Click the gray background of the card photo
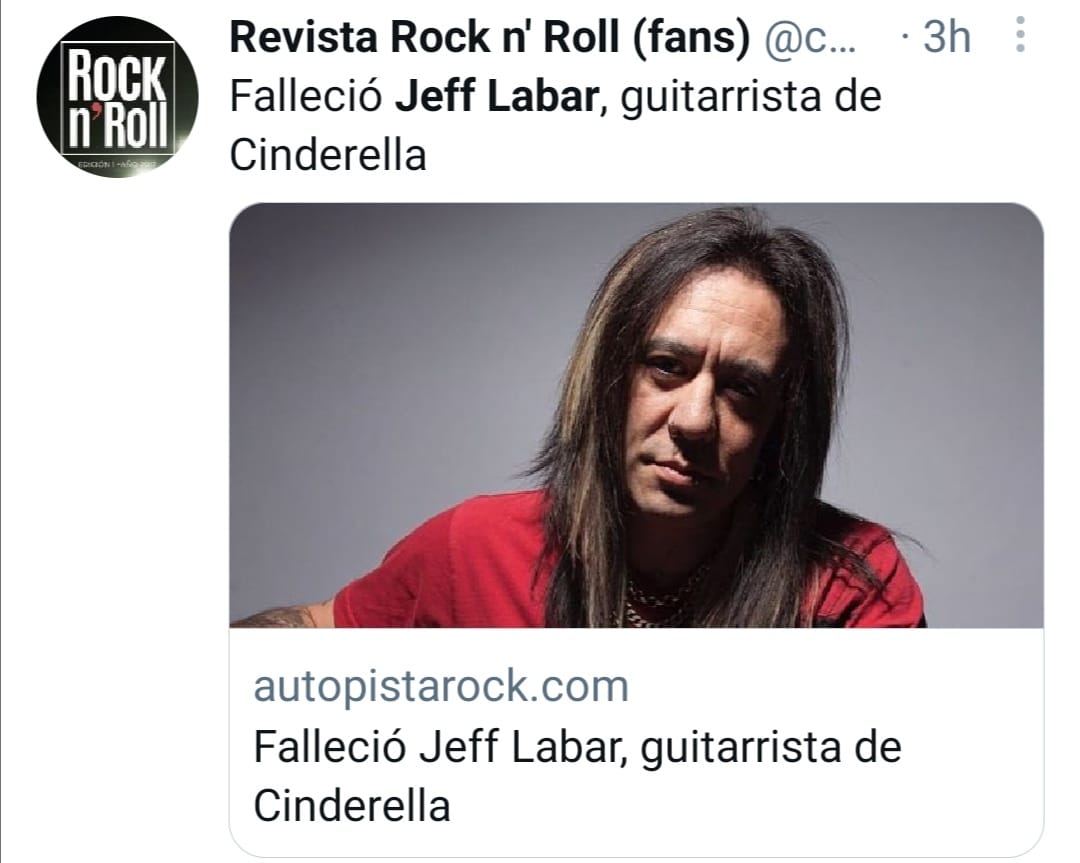 pyautogui.click(x=386, y=344)
